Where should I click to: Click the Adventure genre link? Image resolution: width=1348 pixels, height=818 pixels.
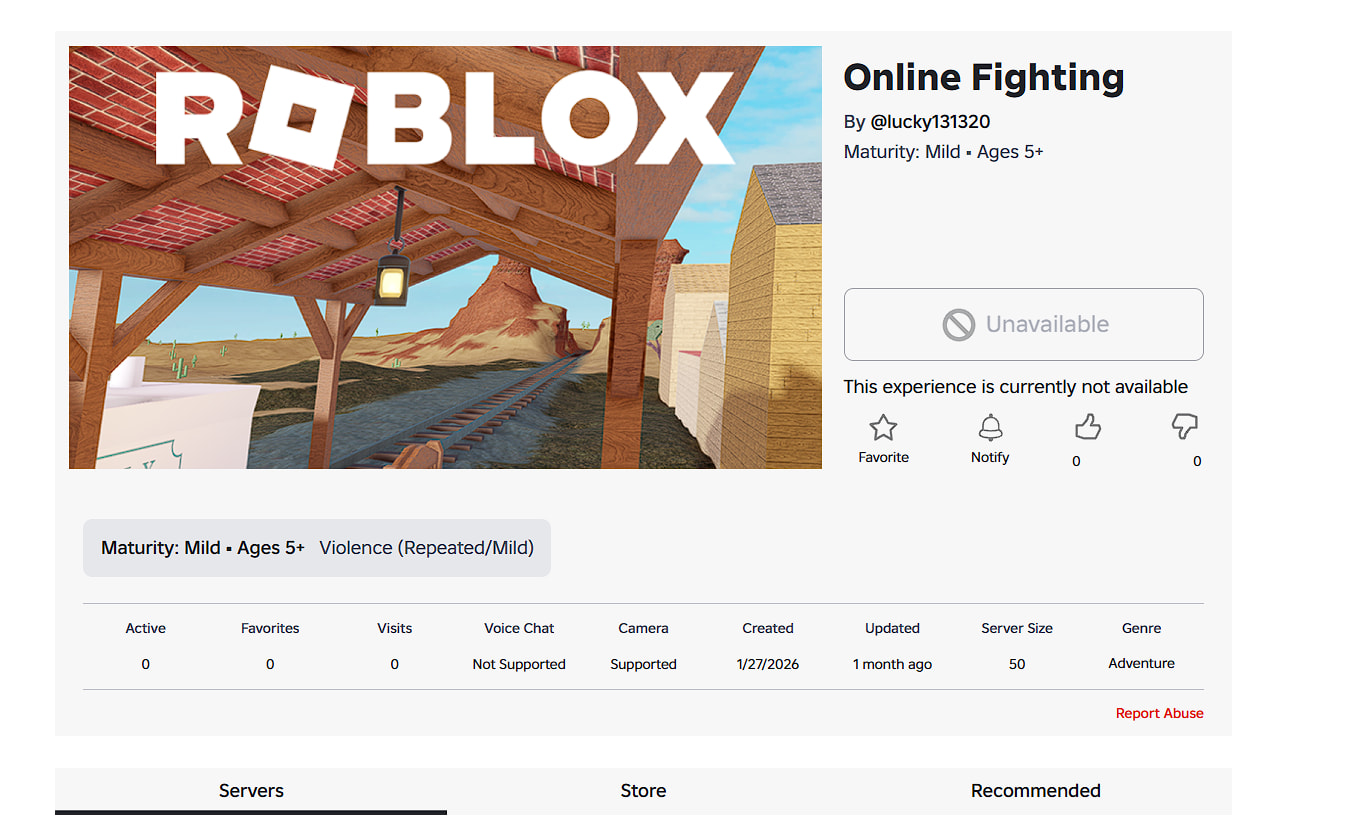(x=1141, y=663)
